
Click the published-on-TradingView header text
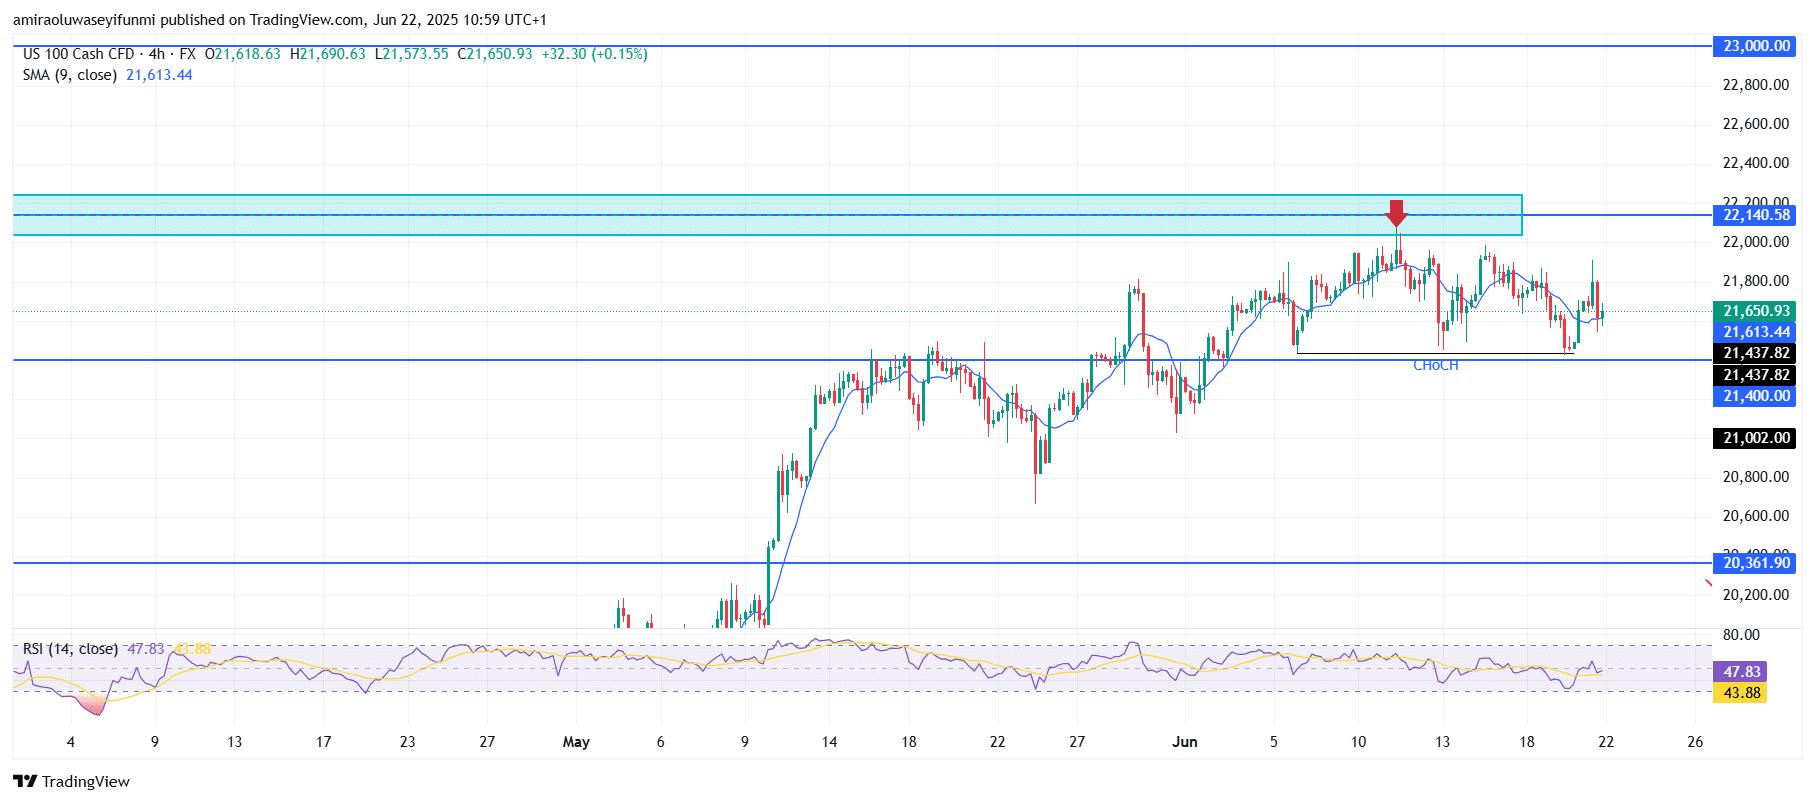[279, 19]
